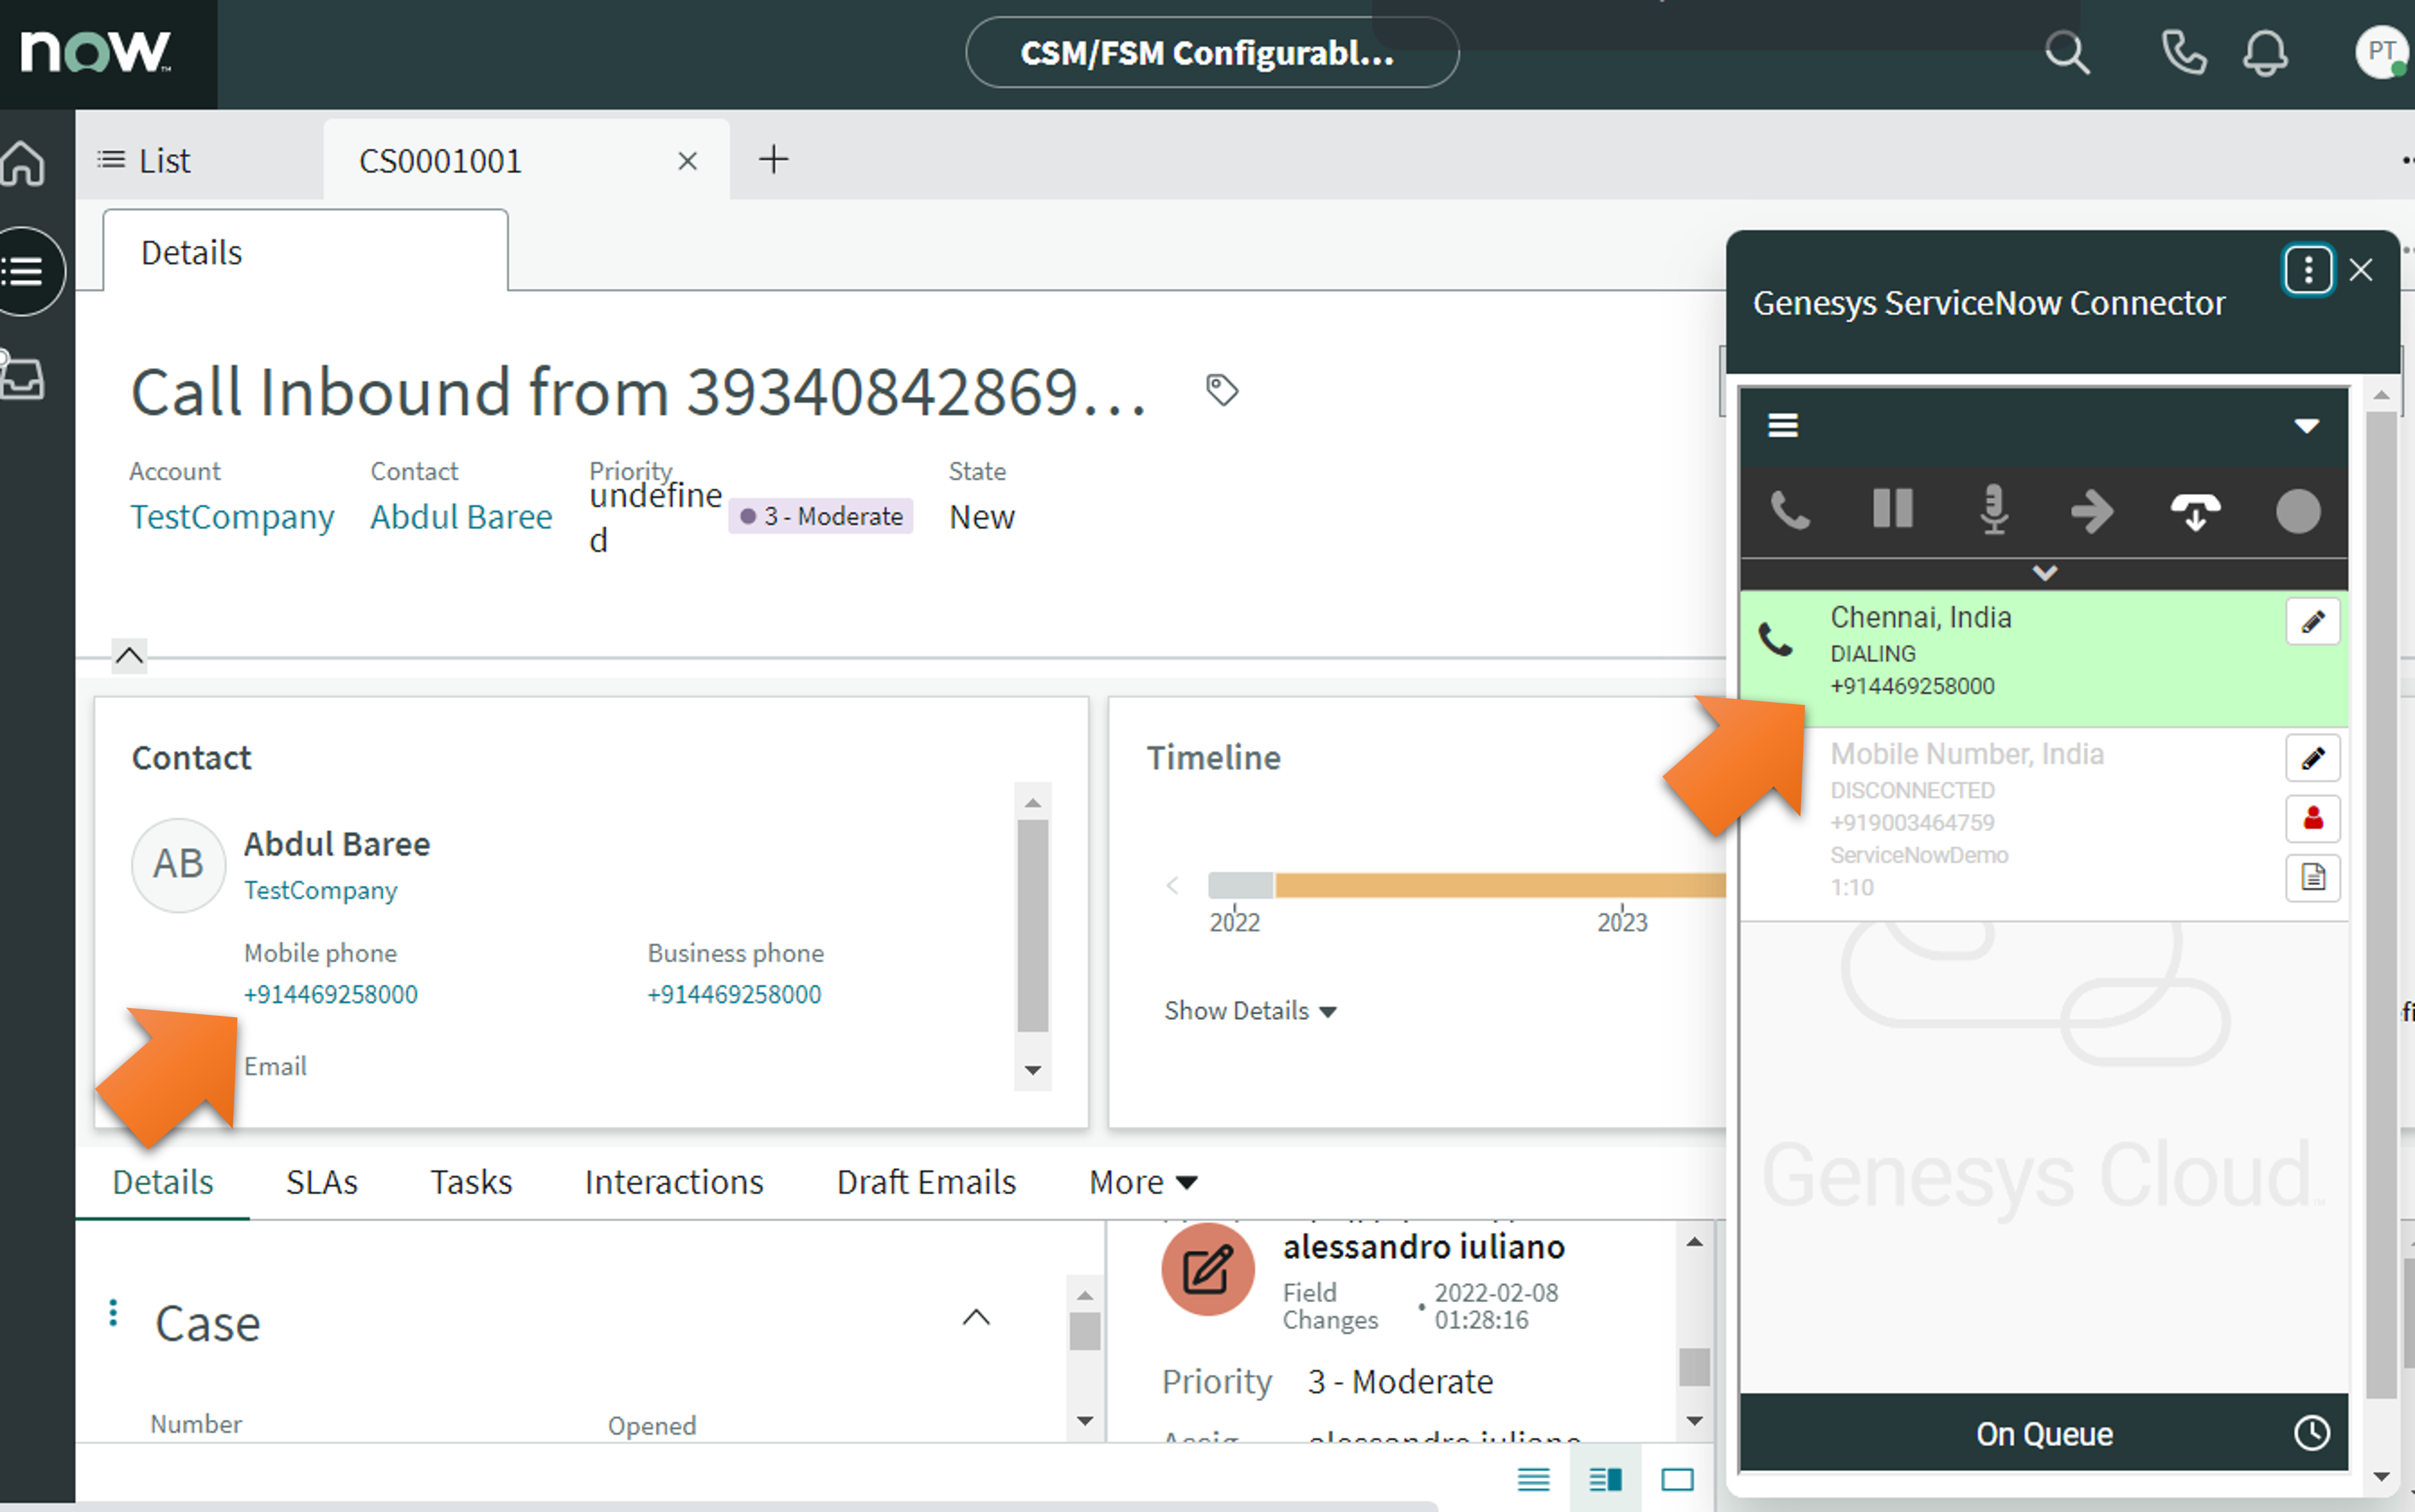The height and width of the screenshot is (1512, 2415).
Task: Click the Pickup call phone icon
Action: [1790, 511]
